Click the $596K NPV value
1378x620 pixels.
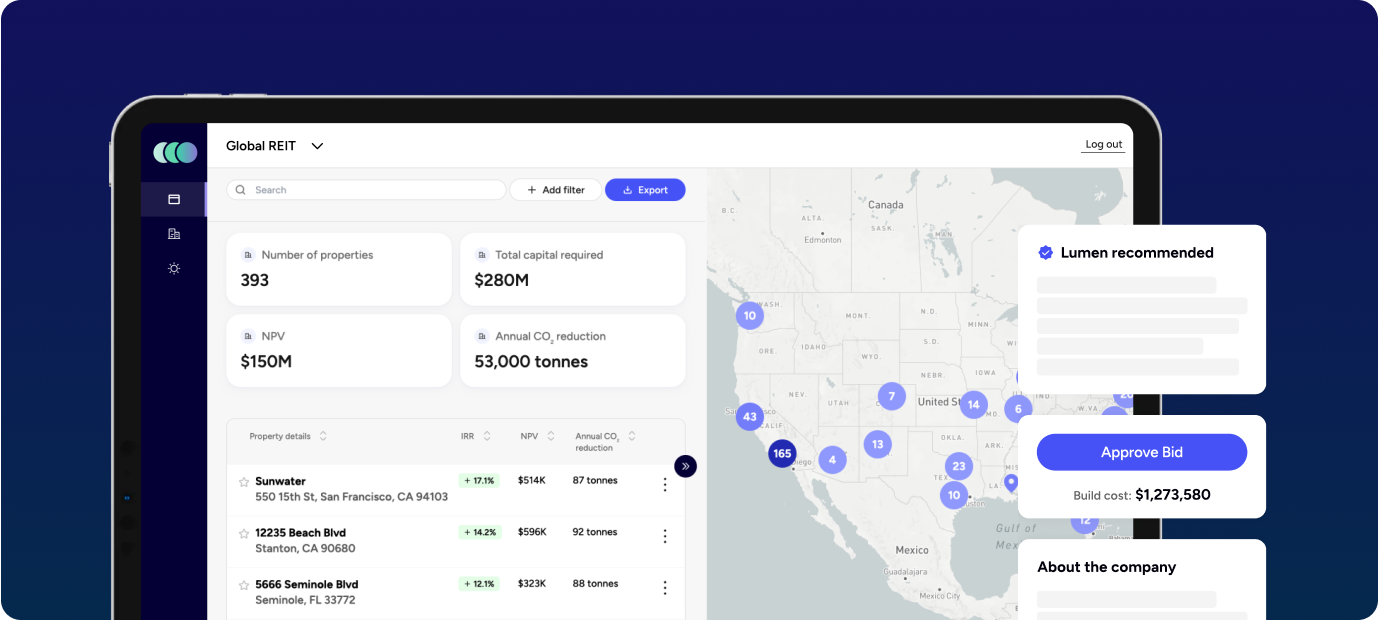click(532, 533)
